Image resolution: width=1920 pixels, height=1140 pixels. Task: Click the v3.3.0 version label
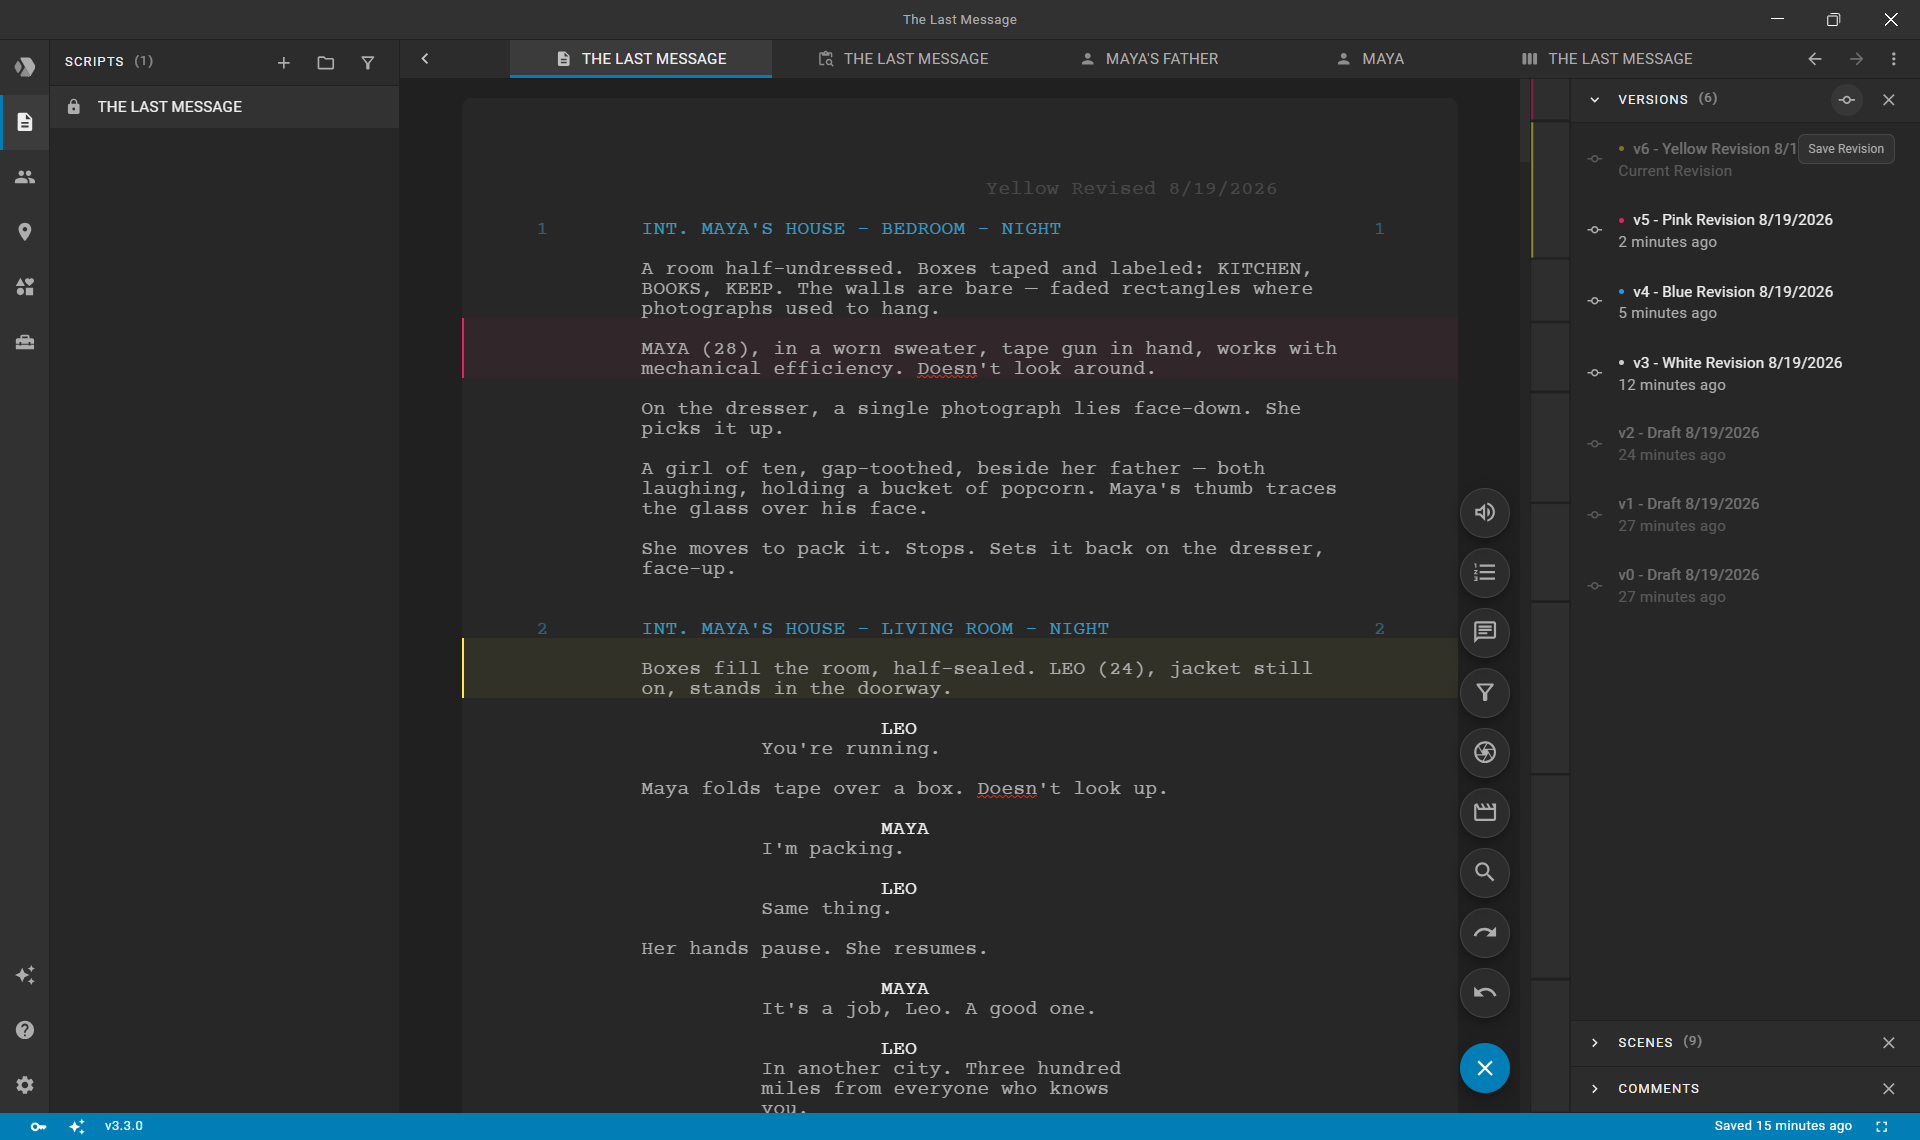tap(124, 1127)
